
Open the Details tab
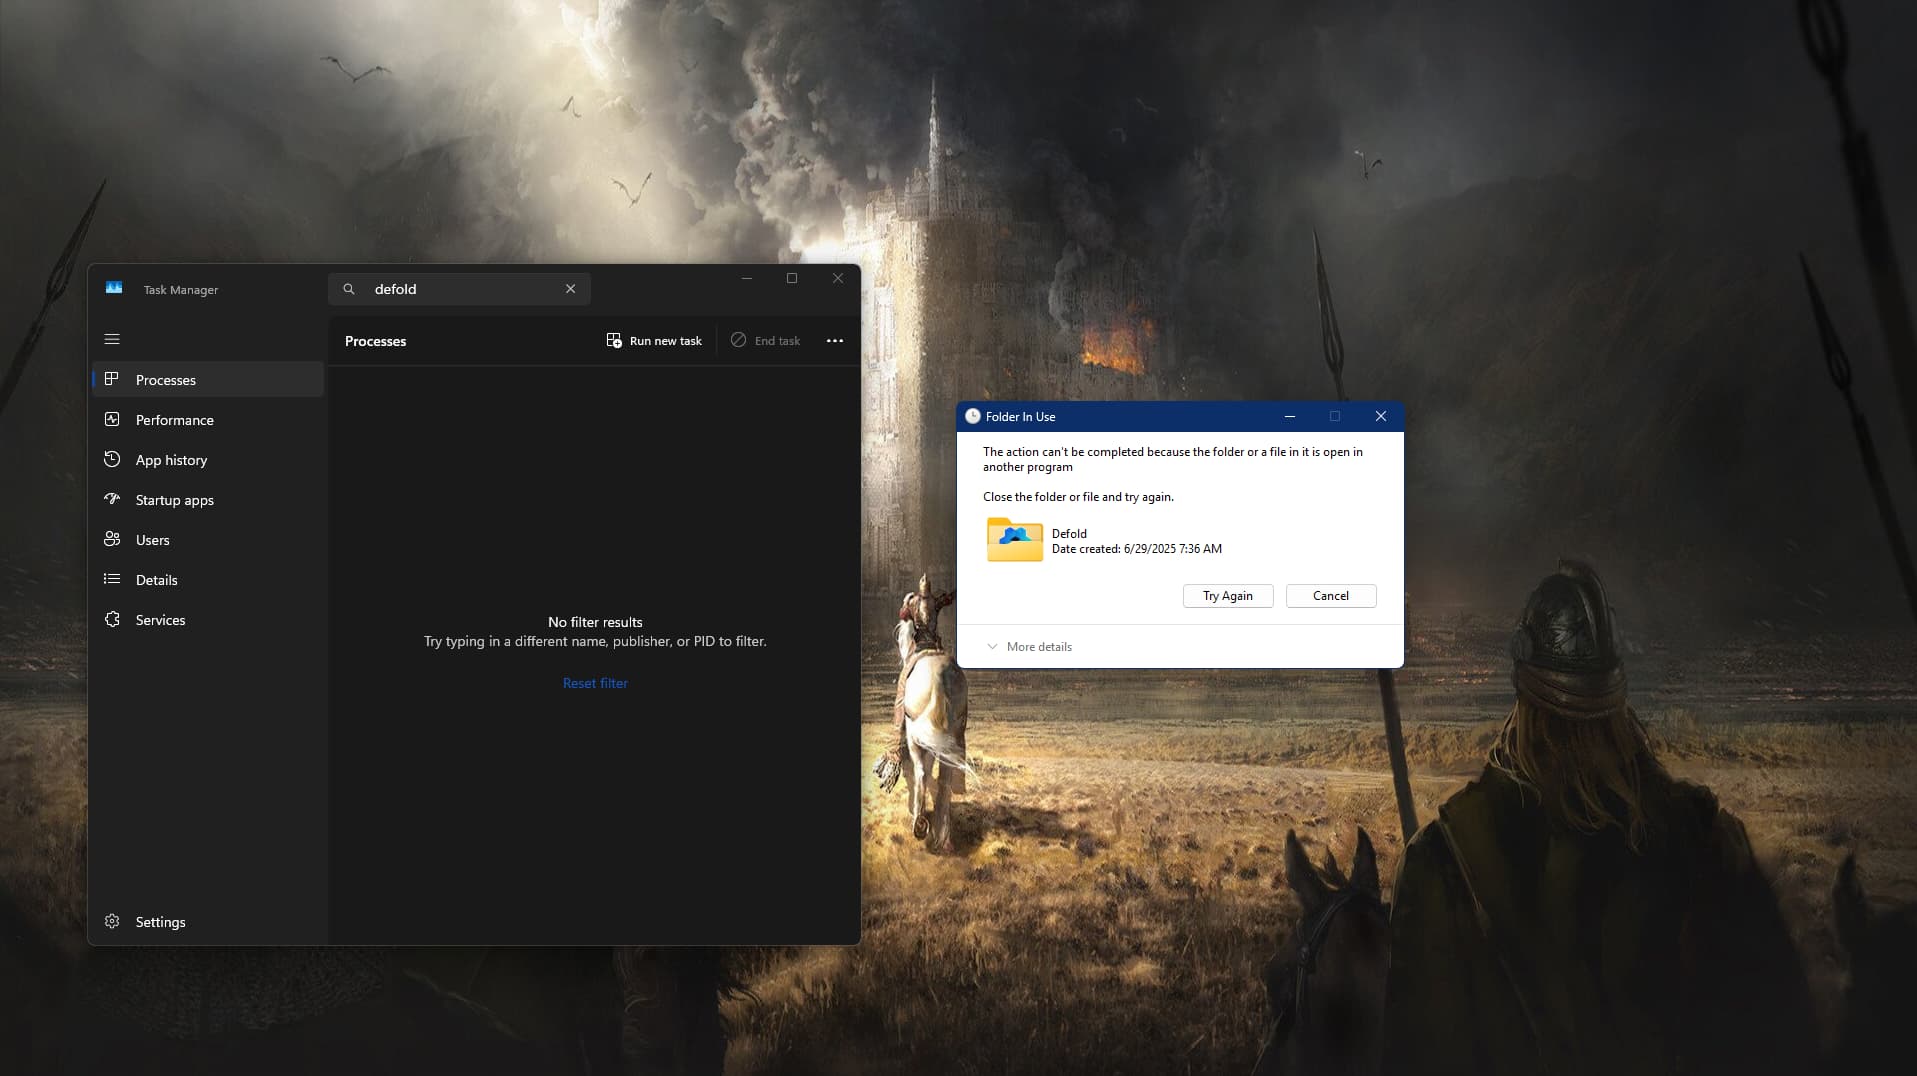pyautogui.click(x=208, y=580)
